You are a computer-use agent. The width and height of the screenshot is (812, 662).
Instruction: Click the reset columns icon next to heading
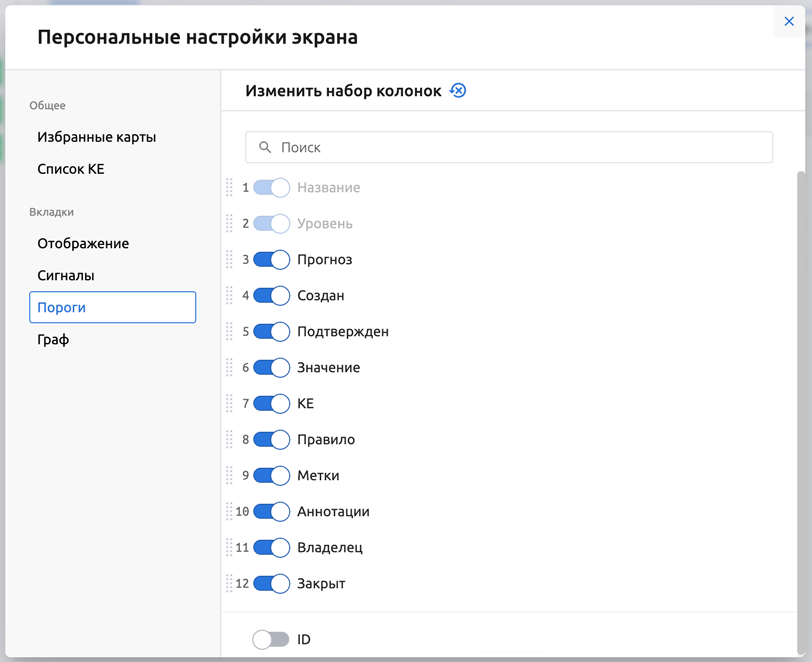[x=458, y=91]
